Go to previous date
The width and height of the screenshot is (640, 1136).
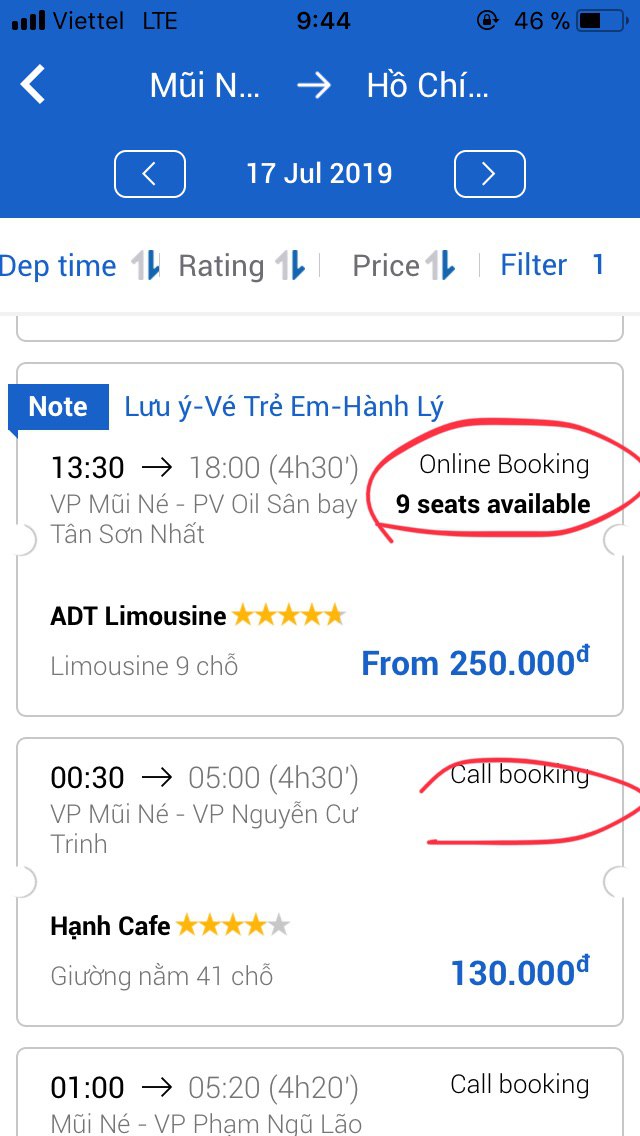click(x=149, y=174)
